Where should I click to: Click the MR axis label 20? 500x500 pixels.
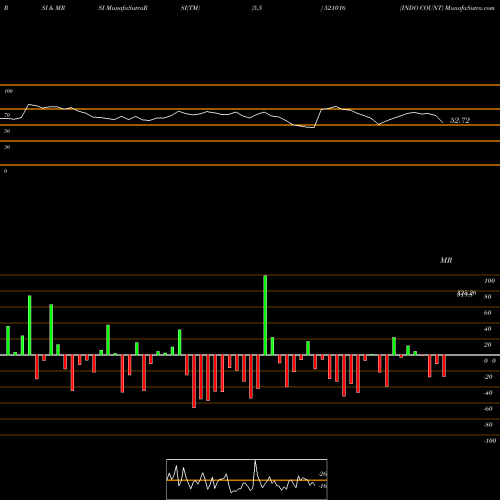tap(488, 345)
